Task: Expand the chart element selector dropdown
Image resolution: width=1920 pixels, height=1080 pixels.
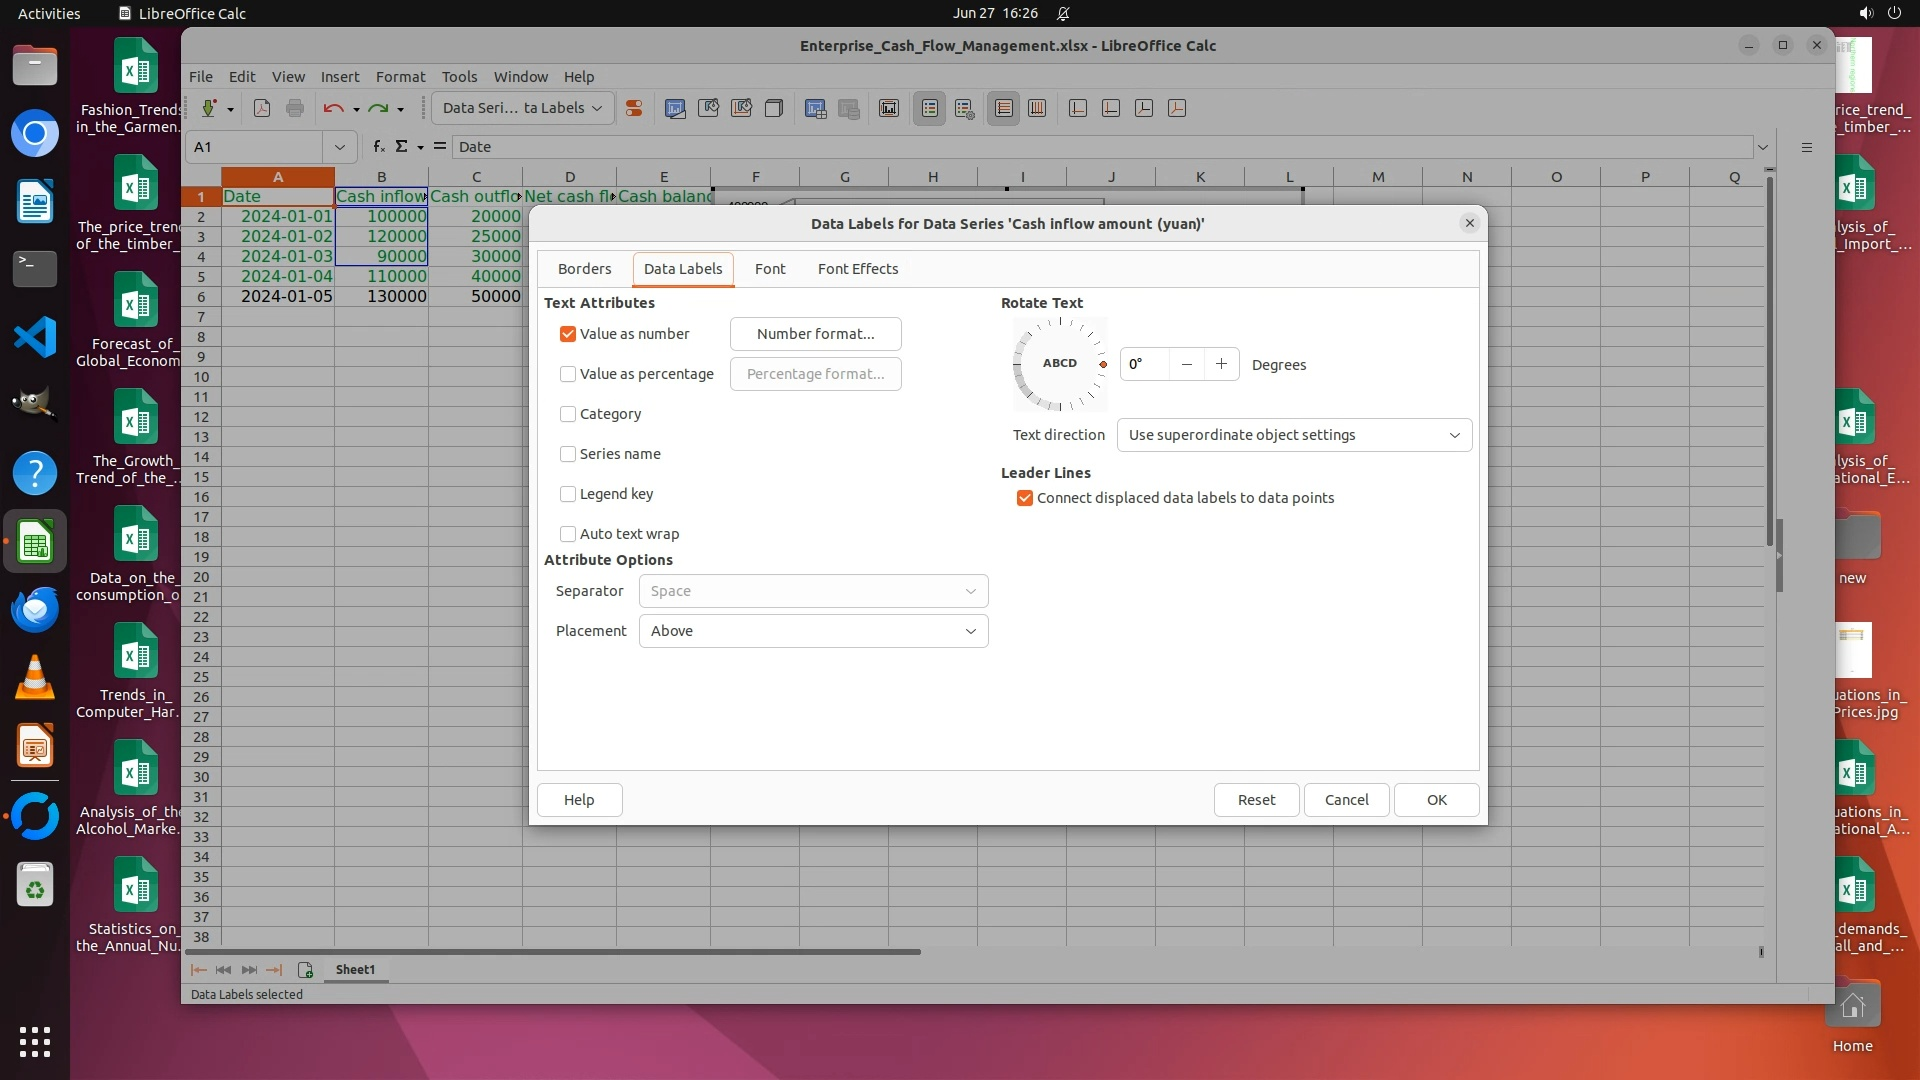Action: click(522, 108)
